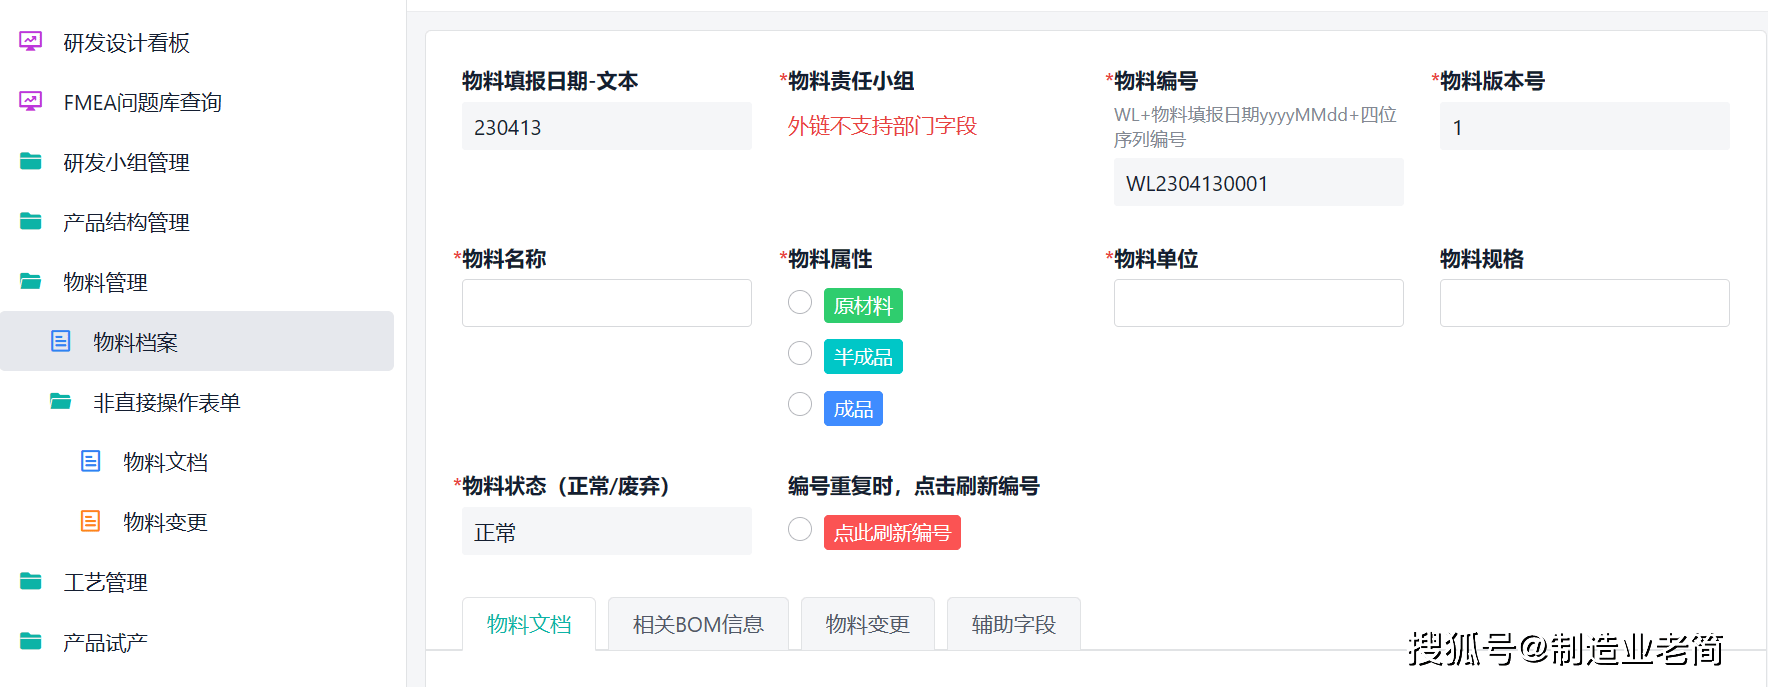Viewport: 1768px width, 687px height.
Task: Select the 点此刷新编号 radio option
Action: click(800, 529)
